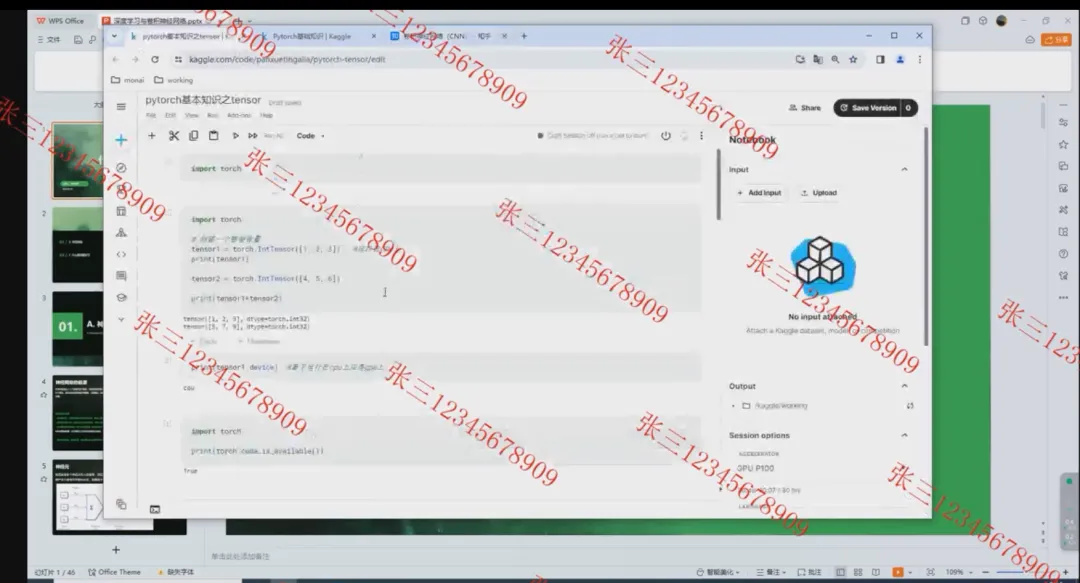Collapse the Session options chevron
This screenshot has width=1080, height=583.
(x=904, y=436)
